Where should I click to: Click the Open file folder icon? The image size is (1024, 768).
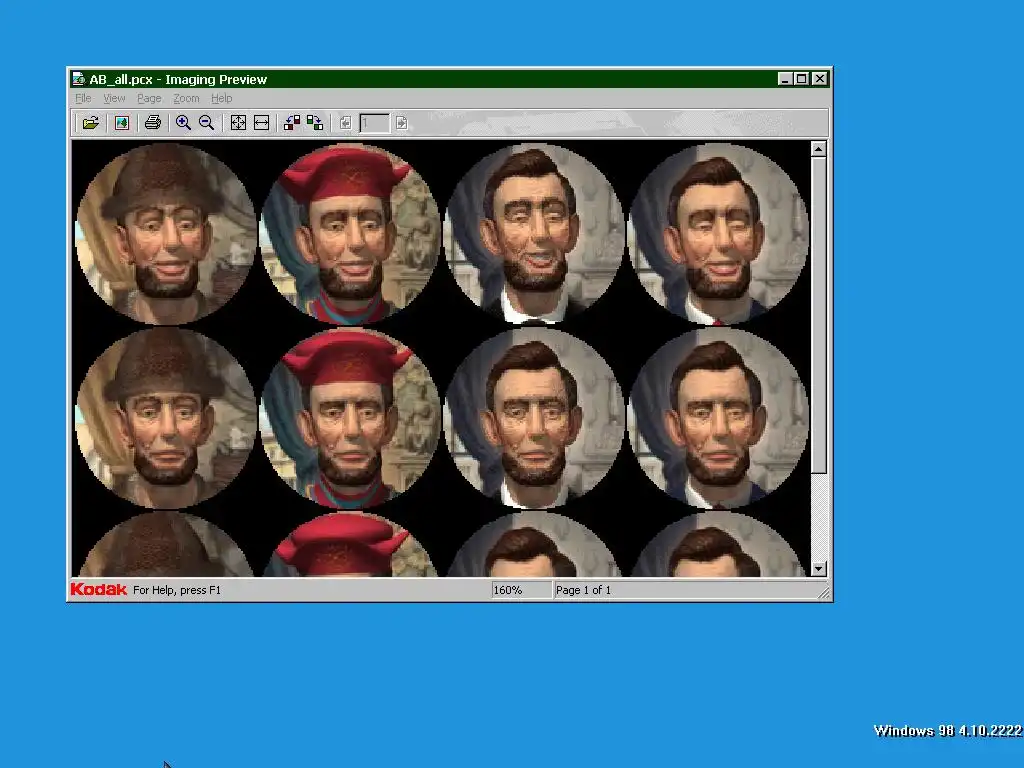[x=91, y=123]
